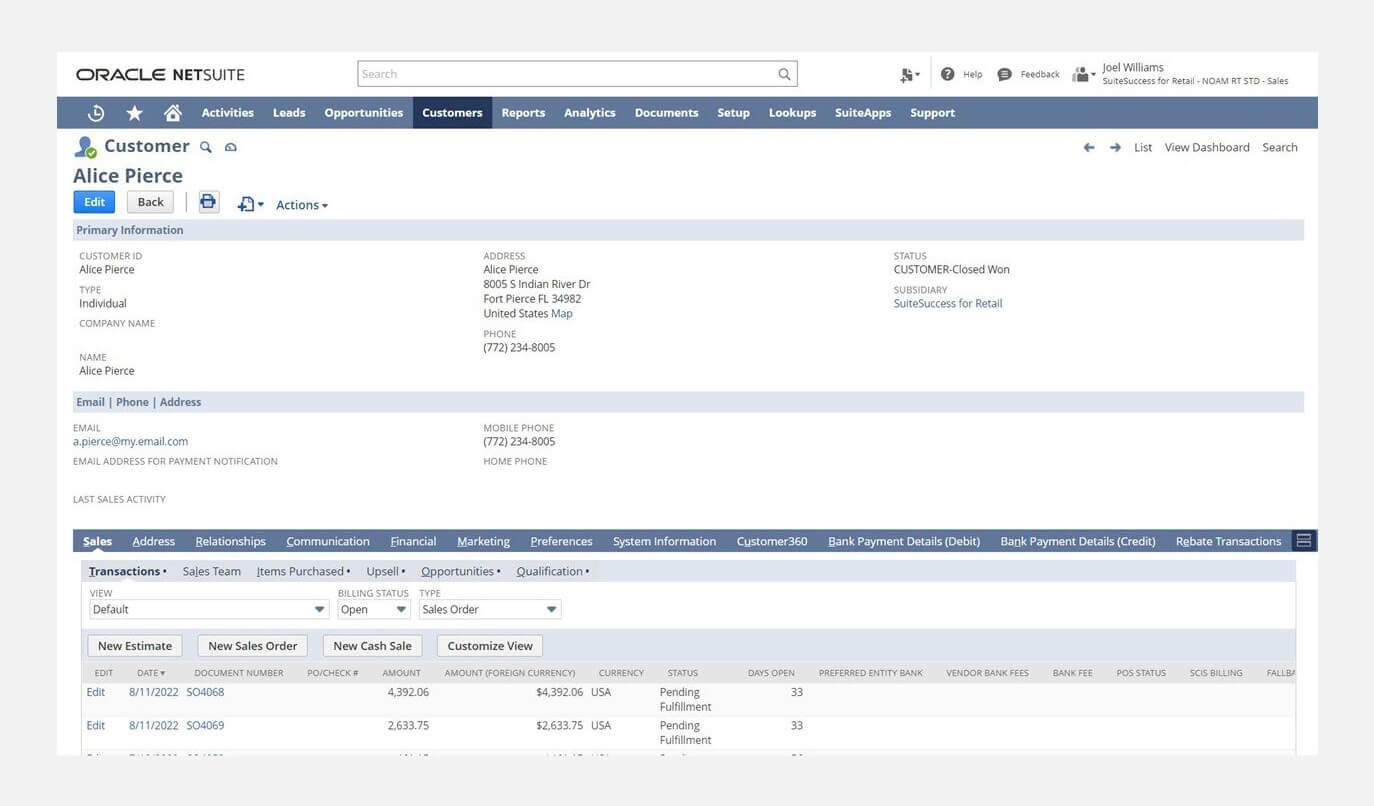Screen dimensions: 1374x806
Task: Open the Billing Status dropdown
Action: tap(374, 609)
